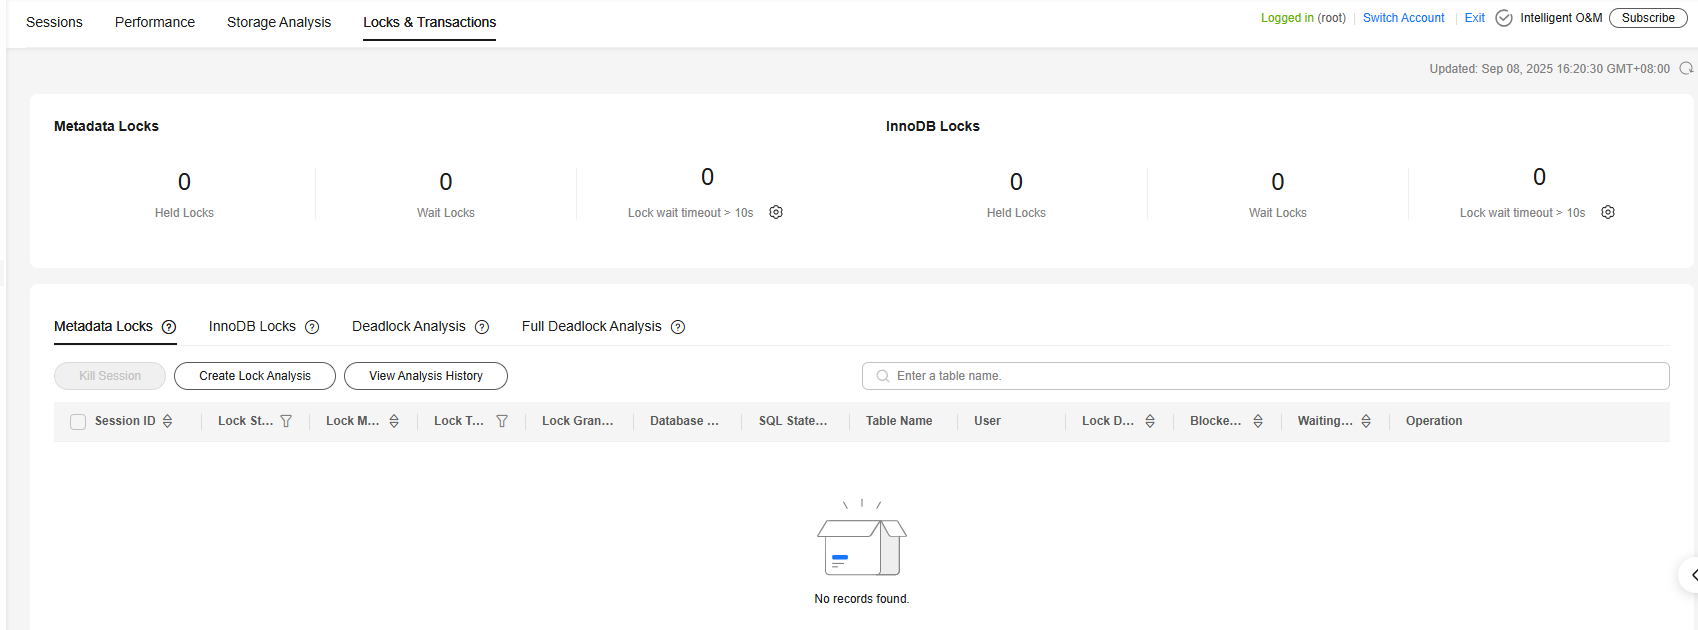
Task: Click help icon next to InnoDB Locks tab
Action: click(312, 327)
